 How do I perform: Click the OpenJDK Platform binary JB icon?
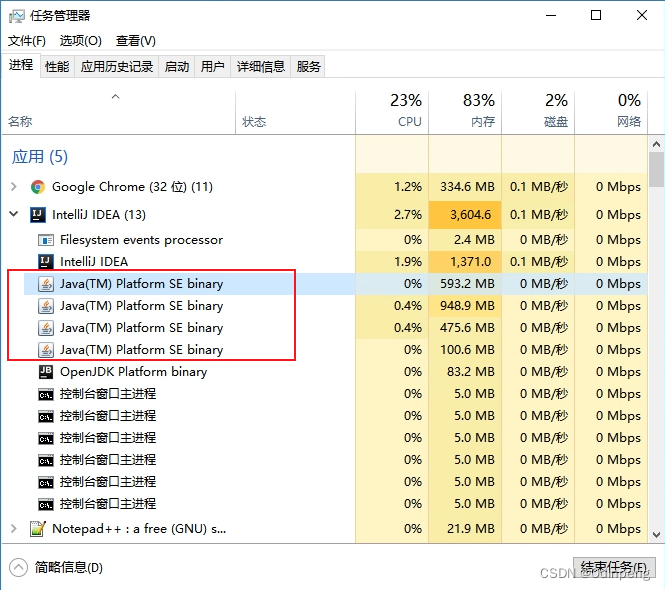click(x=46, y=372)
